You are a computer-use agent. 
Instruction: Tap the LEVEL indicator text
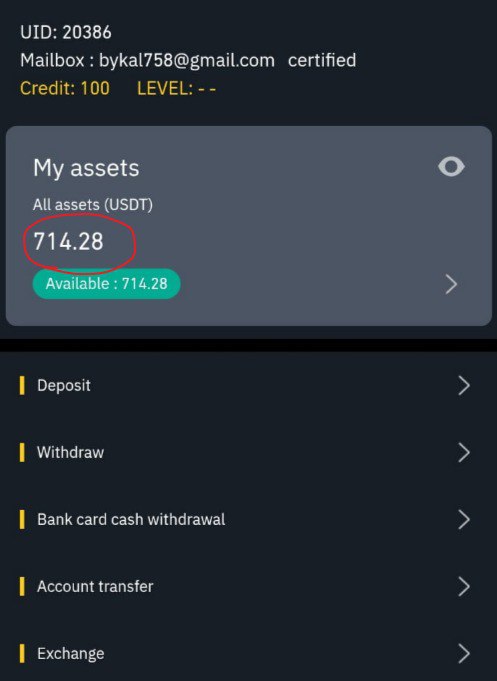[x=176, y=89]
